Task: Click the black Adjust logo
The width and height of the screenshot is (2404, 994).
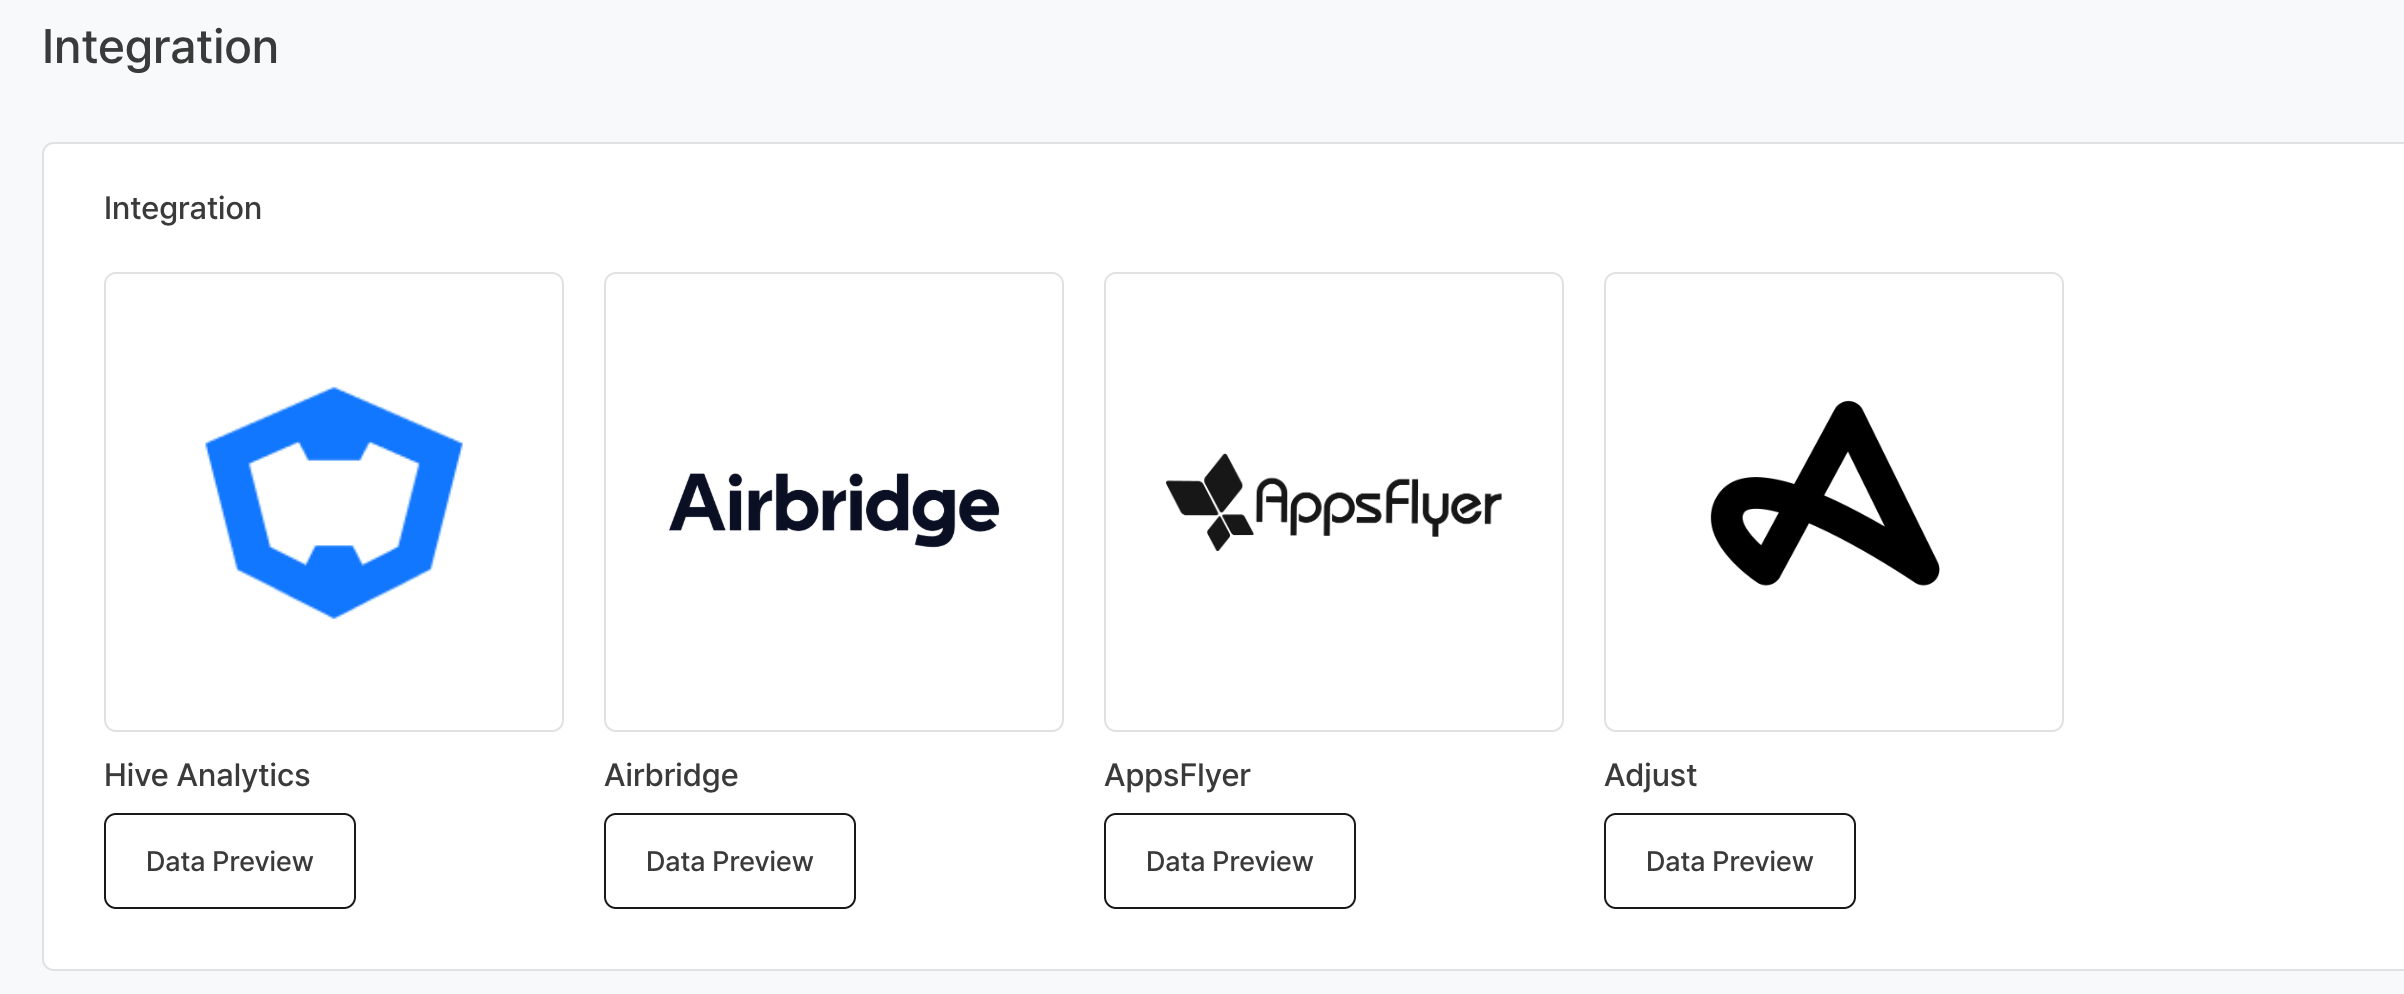Action: point(1826,495)
